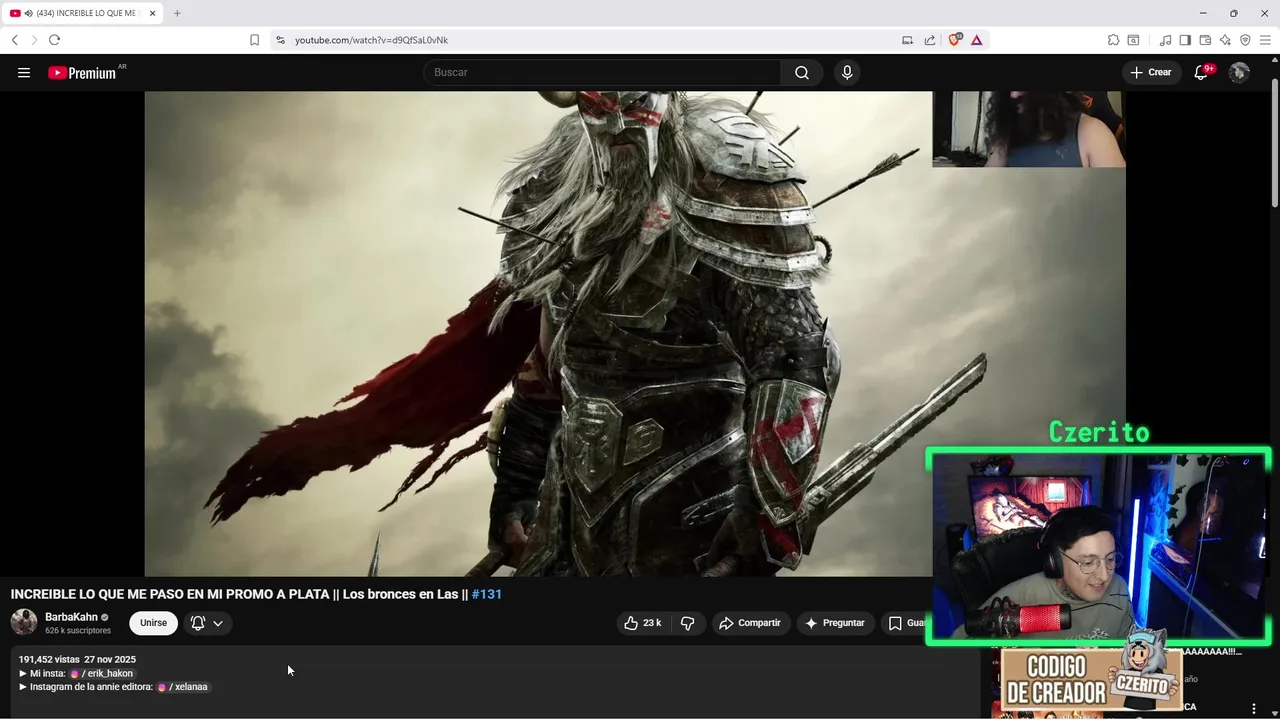Open the options dots on recommended video

coord(1254,708)
